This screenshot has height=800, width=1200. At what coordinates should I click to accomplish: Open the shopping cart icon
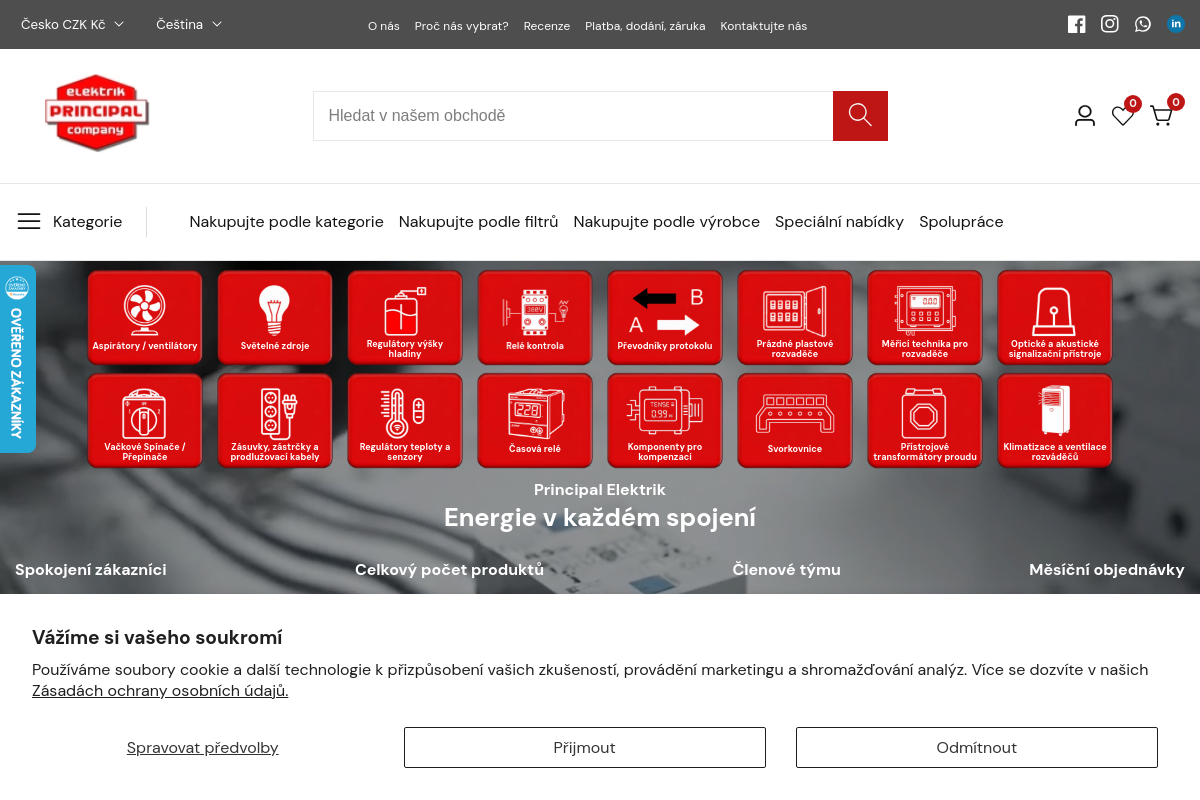(x=1161, y=116)
